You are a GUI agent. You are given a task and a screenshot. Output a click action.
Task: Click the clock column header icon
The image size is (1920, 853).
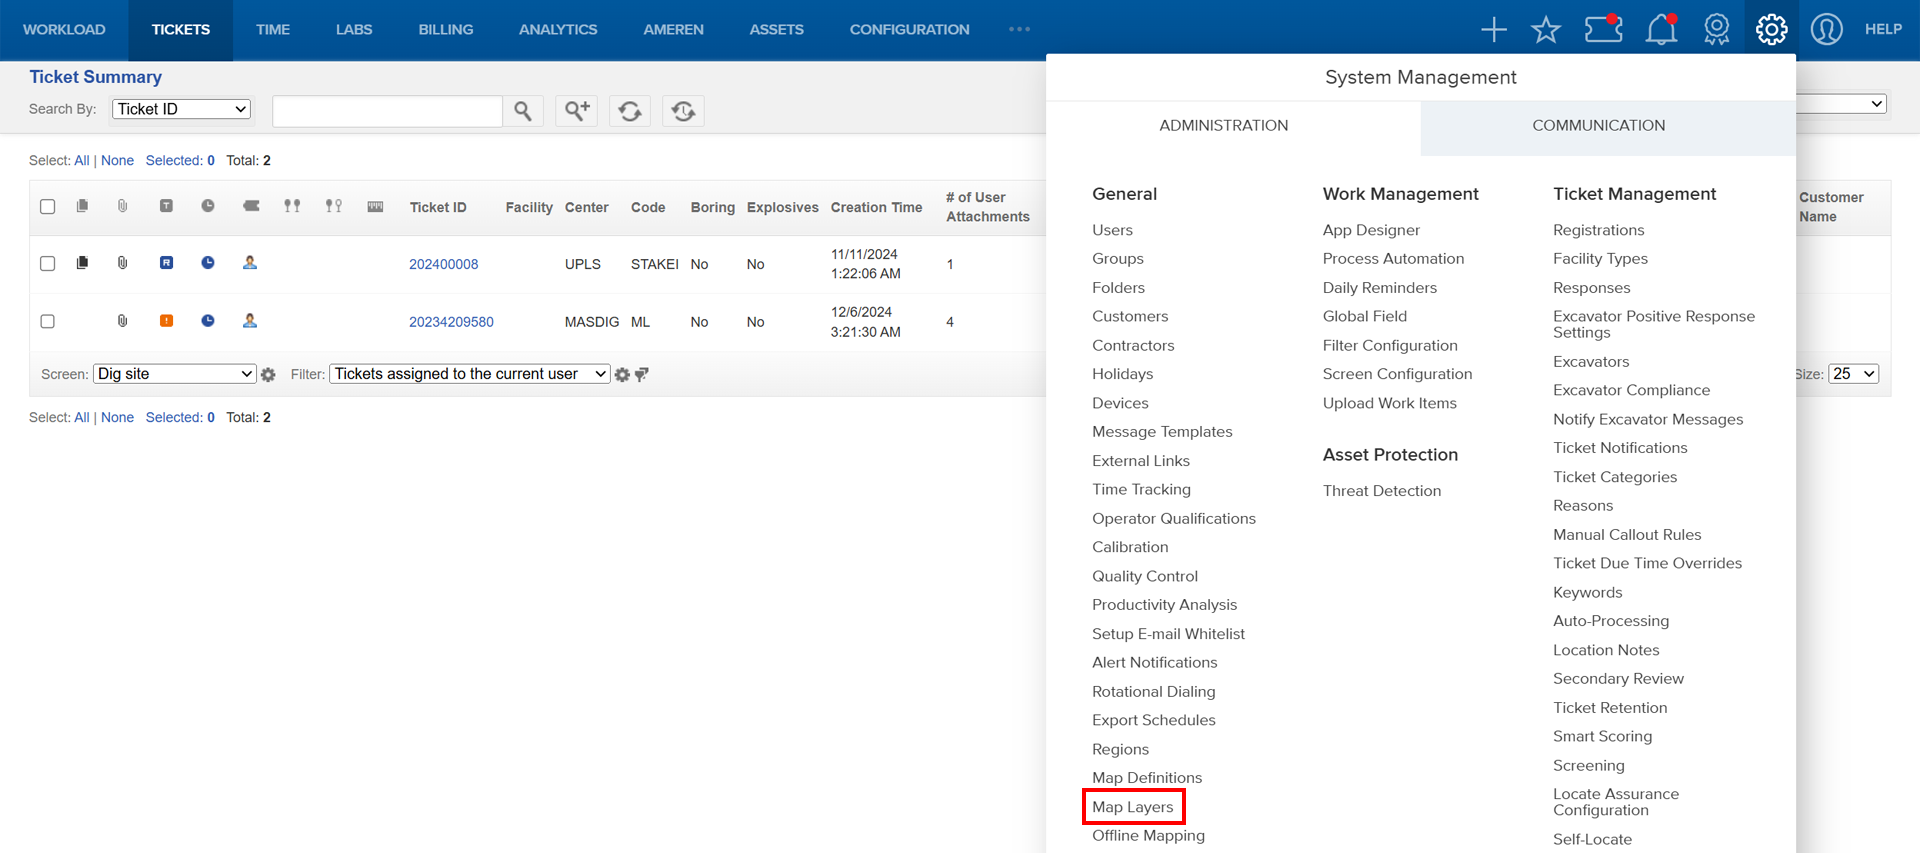[x=208, y=206]
